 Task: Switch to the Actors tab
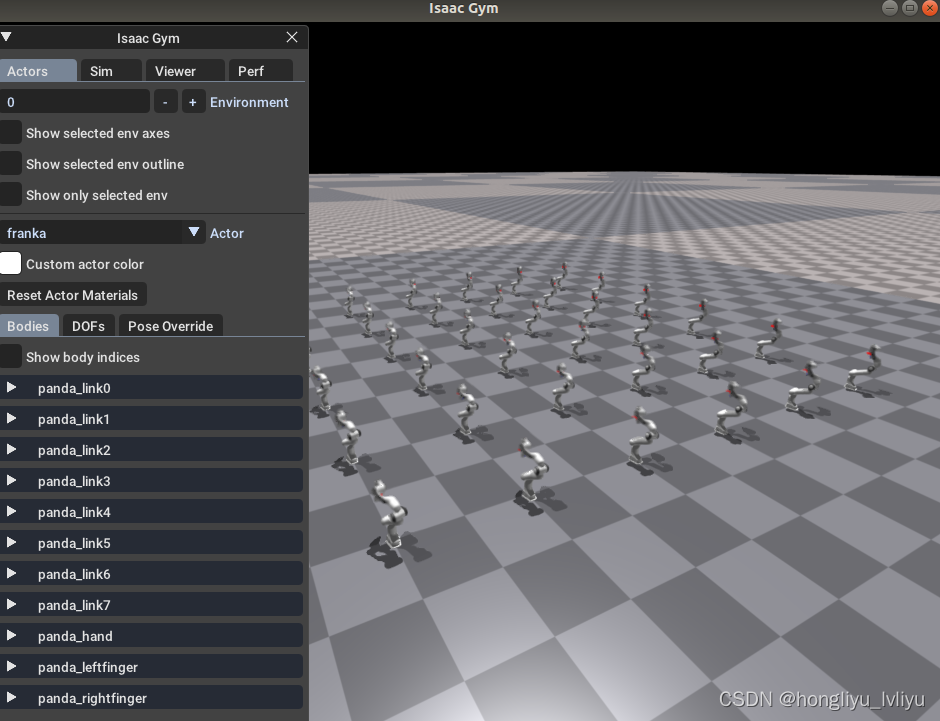pyautogui.click(x=38, y=71)
